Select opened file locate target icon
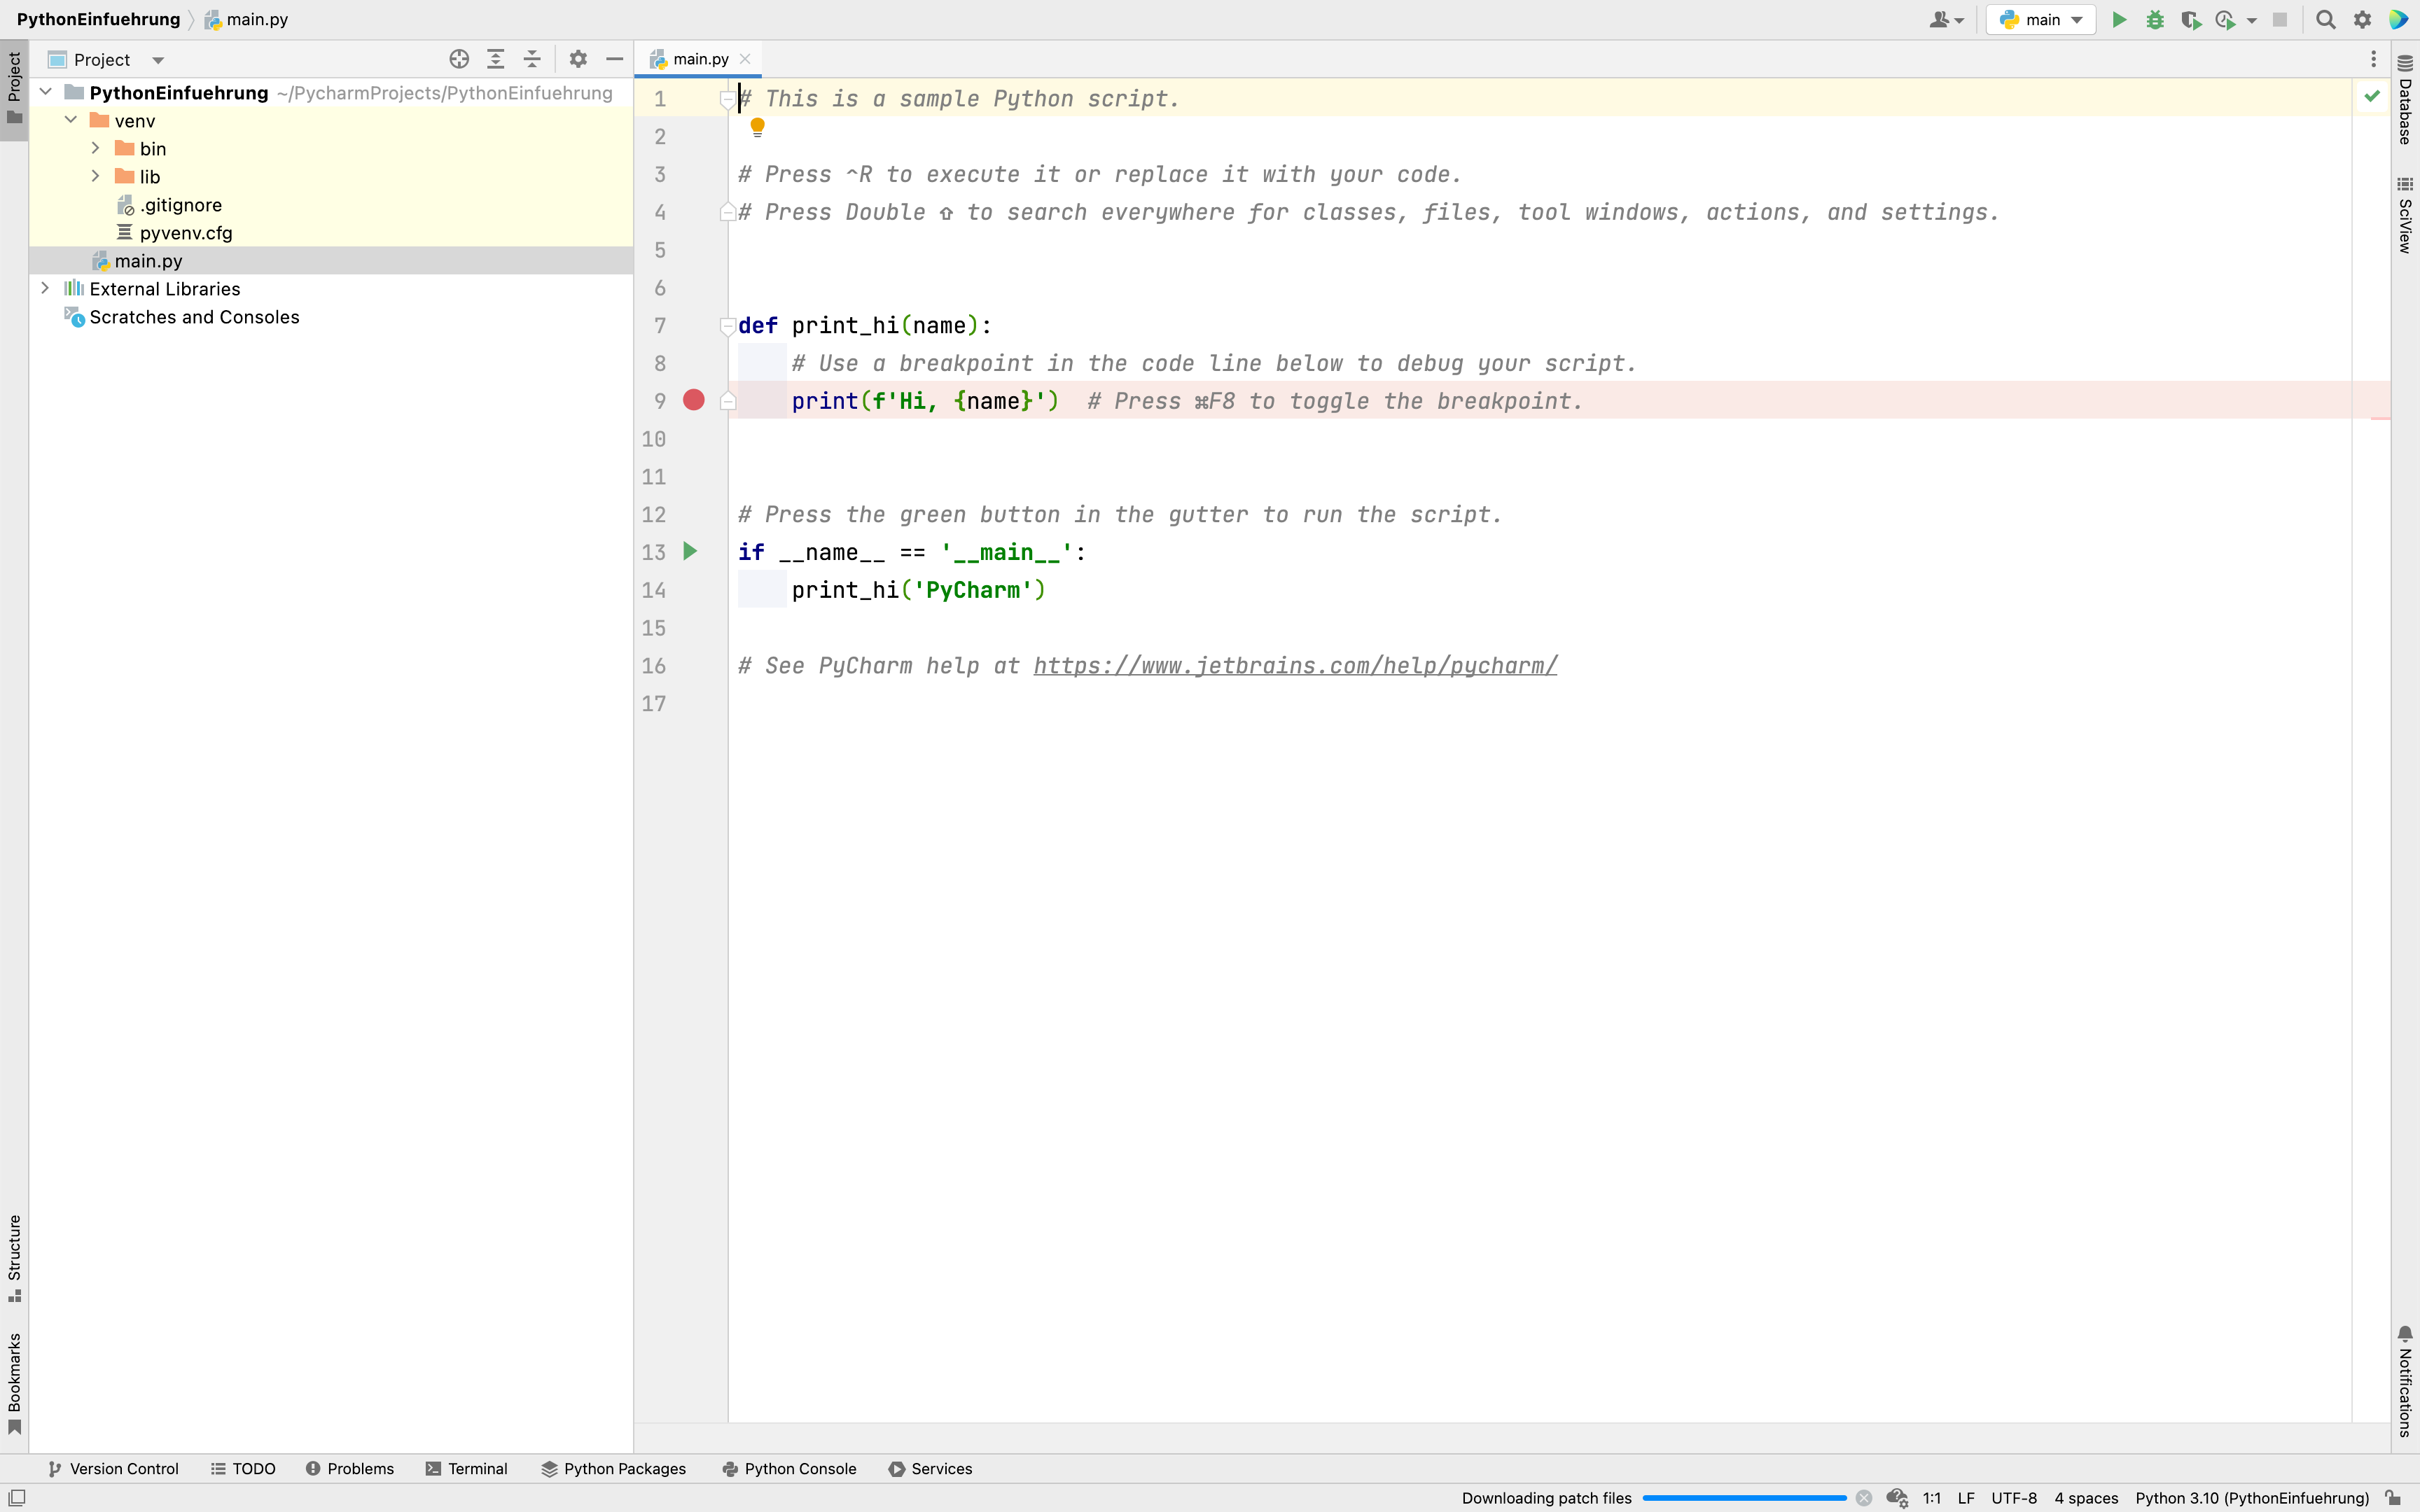 point(459,59)
